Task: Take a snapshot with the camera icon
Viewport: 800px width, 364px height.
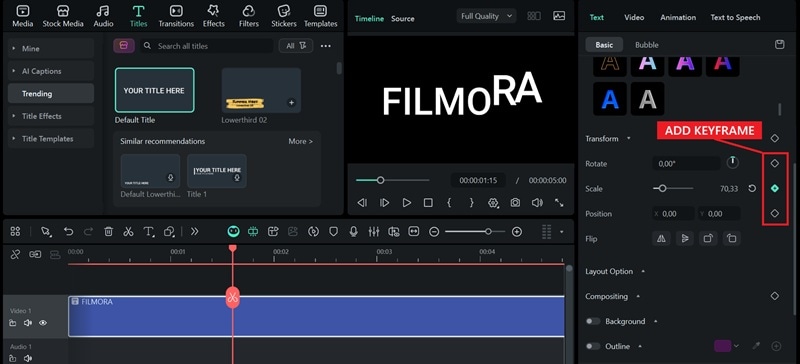Action: click(515, 203)
